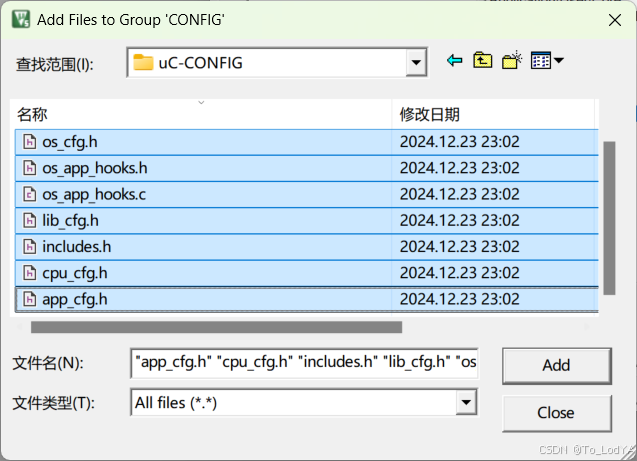Click the vertical scrollbar of file list
This screenshot has width=637, height=461.
coord(609,218)
